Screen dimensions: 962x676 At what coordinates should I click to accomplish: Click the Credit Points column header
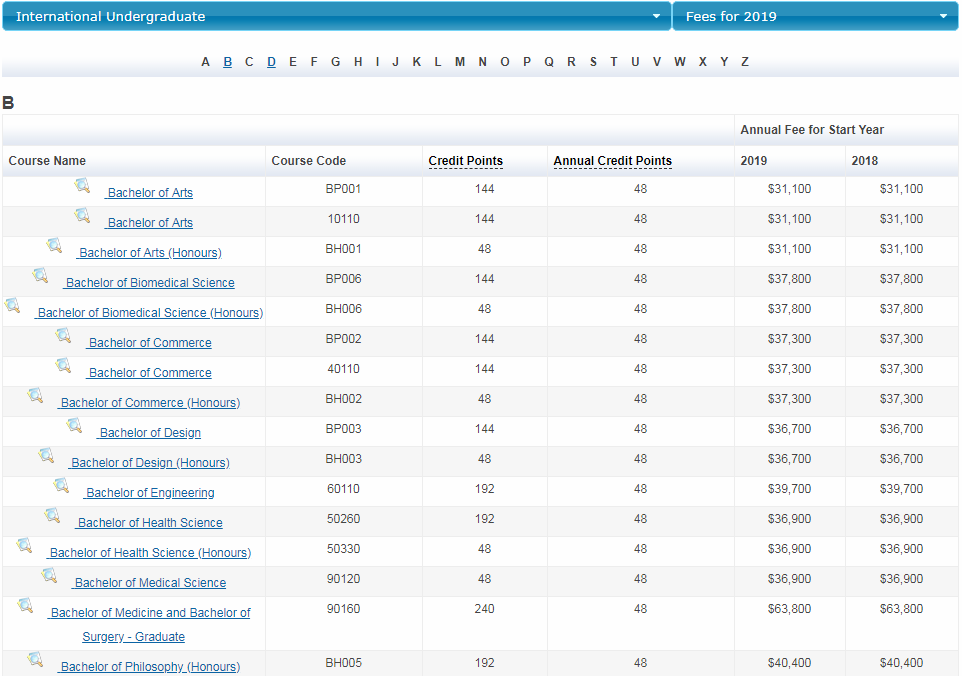point(465,161)
